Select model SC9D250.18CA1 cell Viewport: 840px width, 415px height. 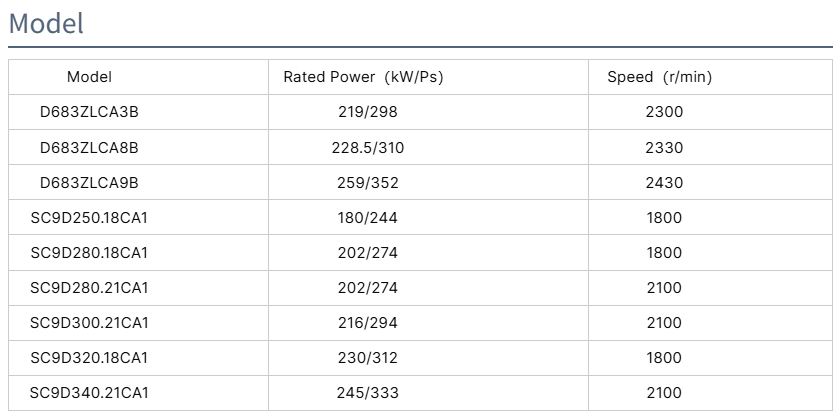[x=89, y=218]
